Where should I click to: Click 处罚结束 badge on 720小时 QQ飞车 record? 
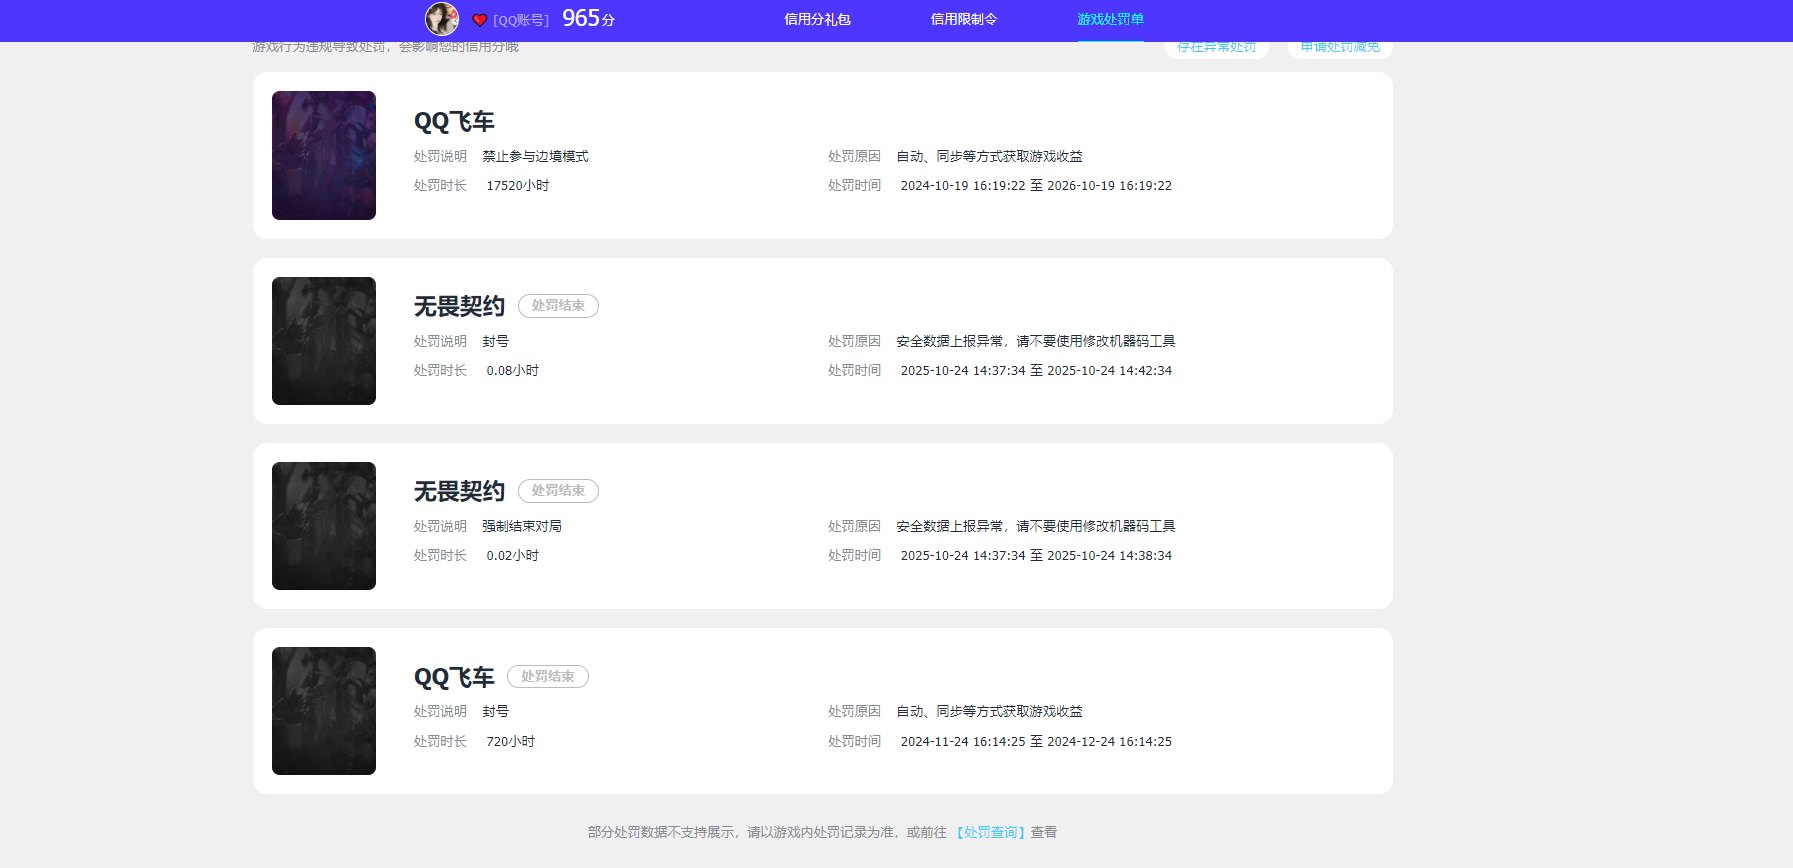pyautogui.click(x=548, y=677)
